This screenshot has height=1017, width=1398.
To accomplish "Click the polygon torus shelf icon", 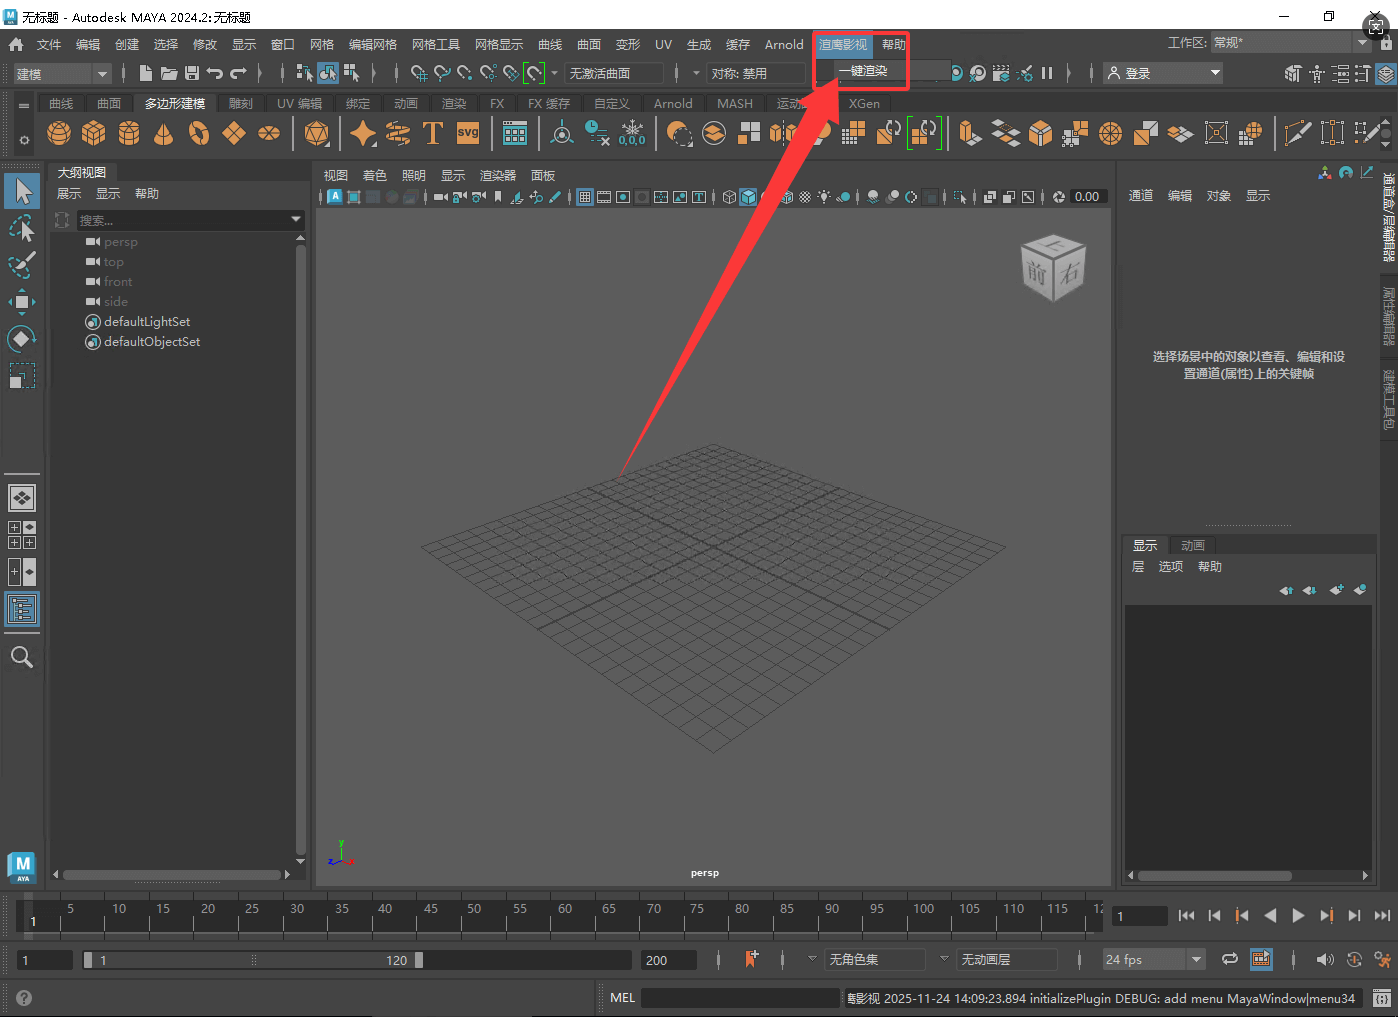I will [199, 133].
